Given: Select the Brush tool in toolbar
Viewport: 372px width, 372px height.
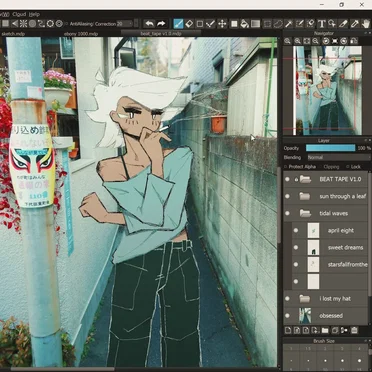Looking at the screenshot, I should [179, 24].
